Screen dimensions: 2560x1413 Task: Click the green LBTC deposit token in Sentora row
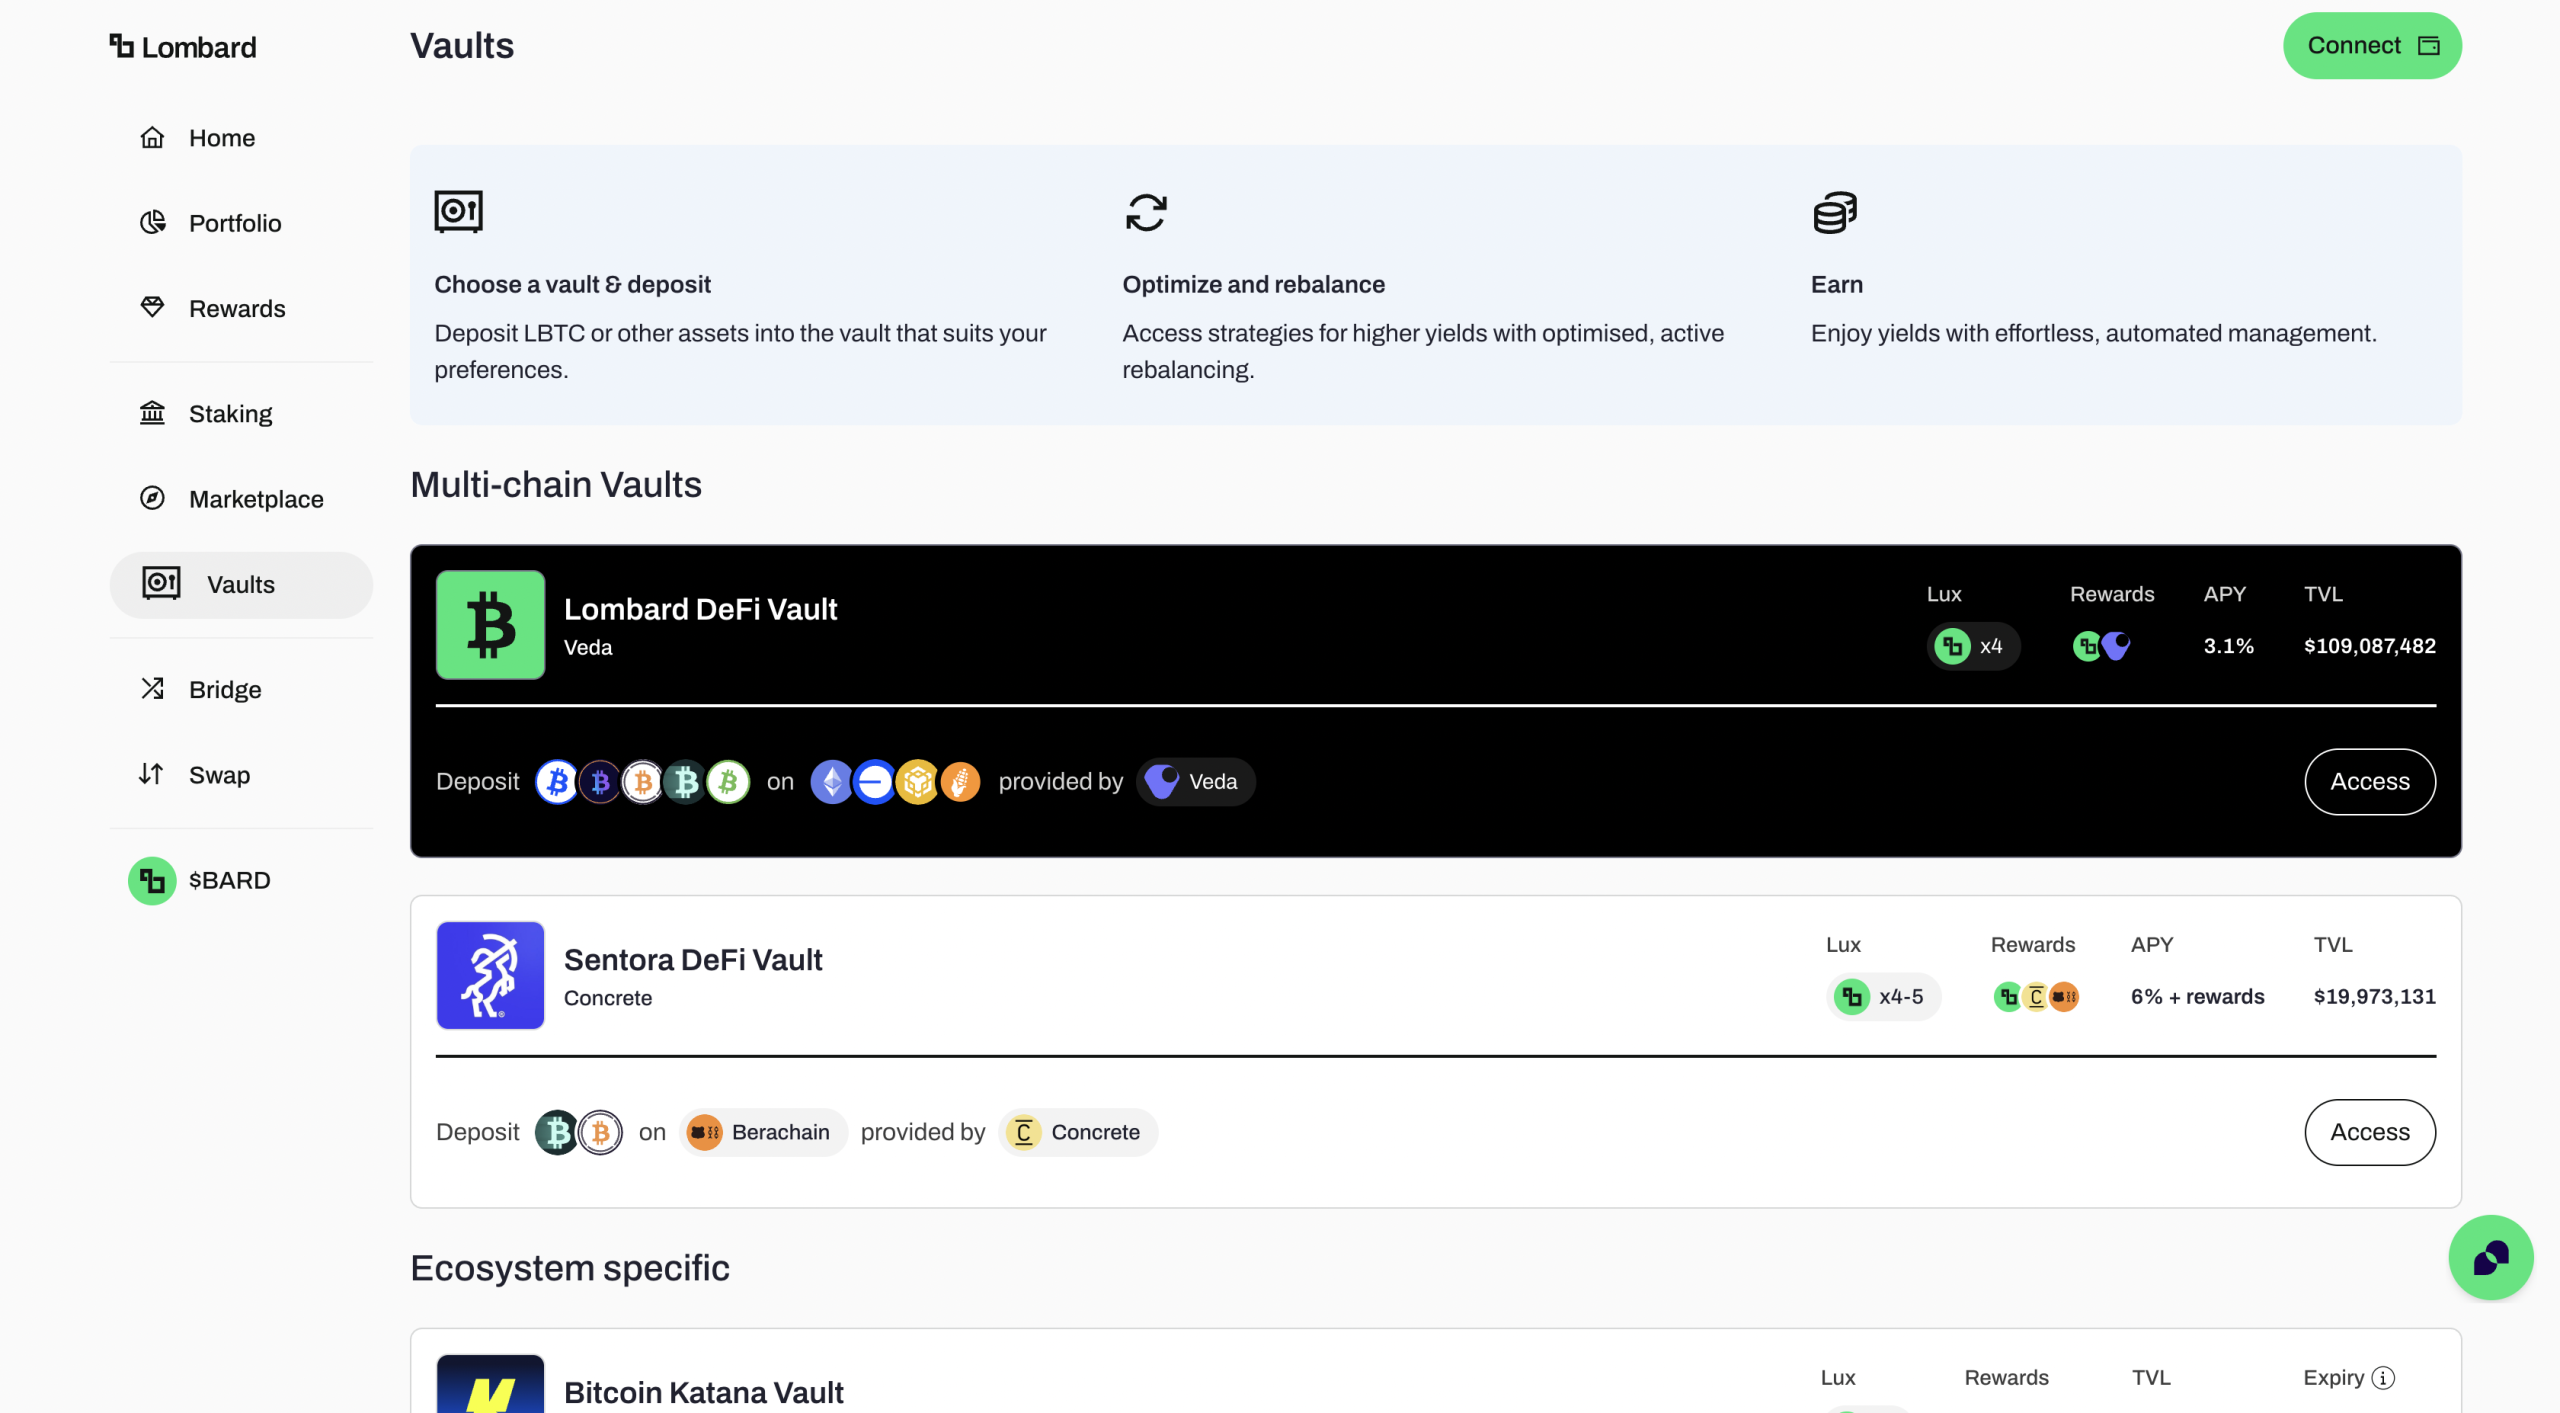(557, 1132)
